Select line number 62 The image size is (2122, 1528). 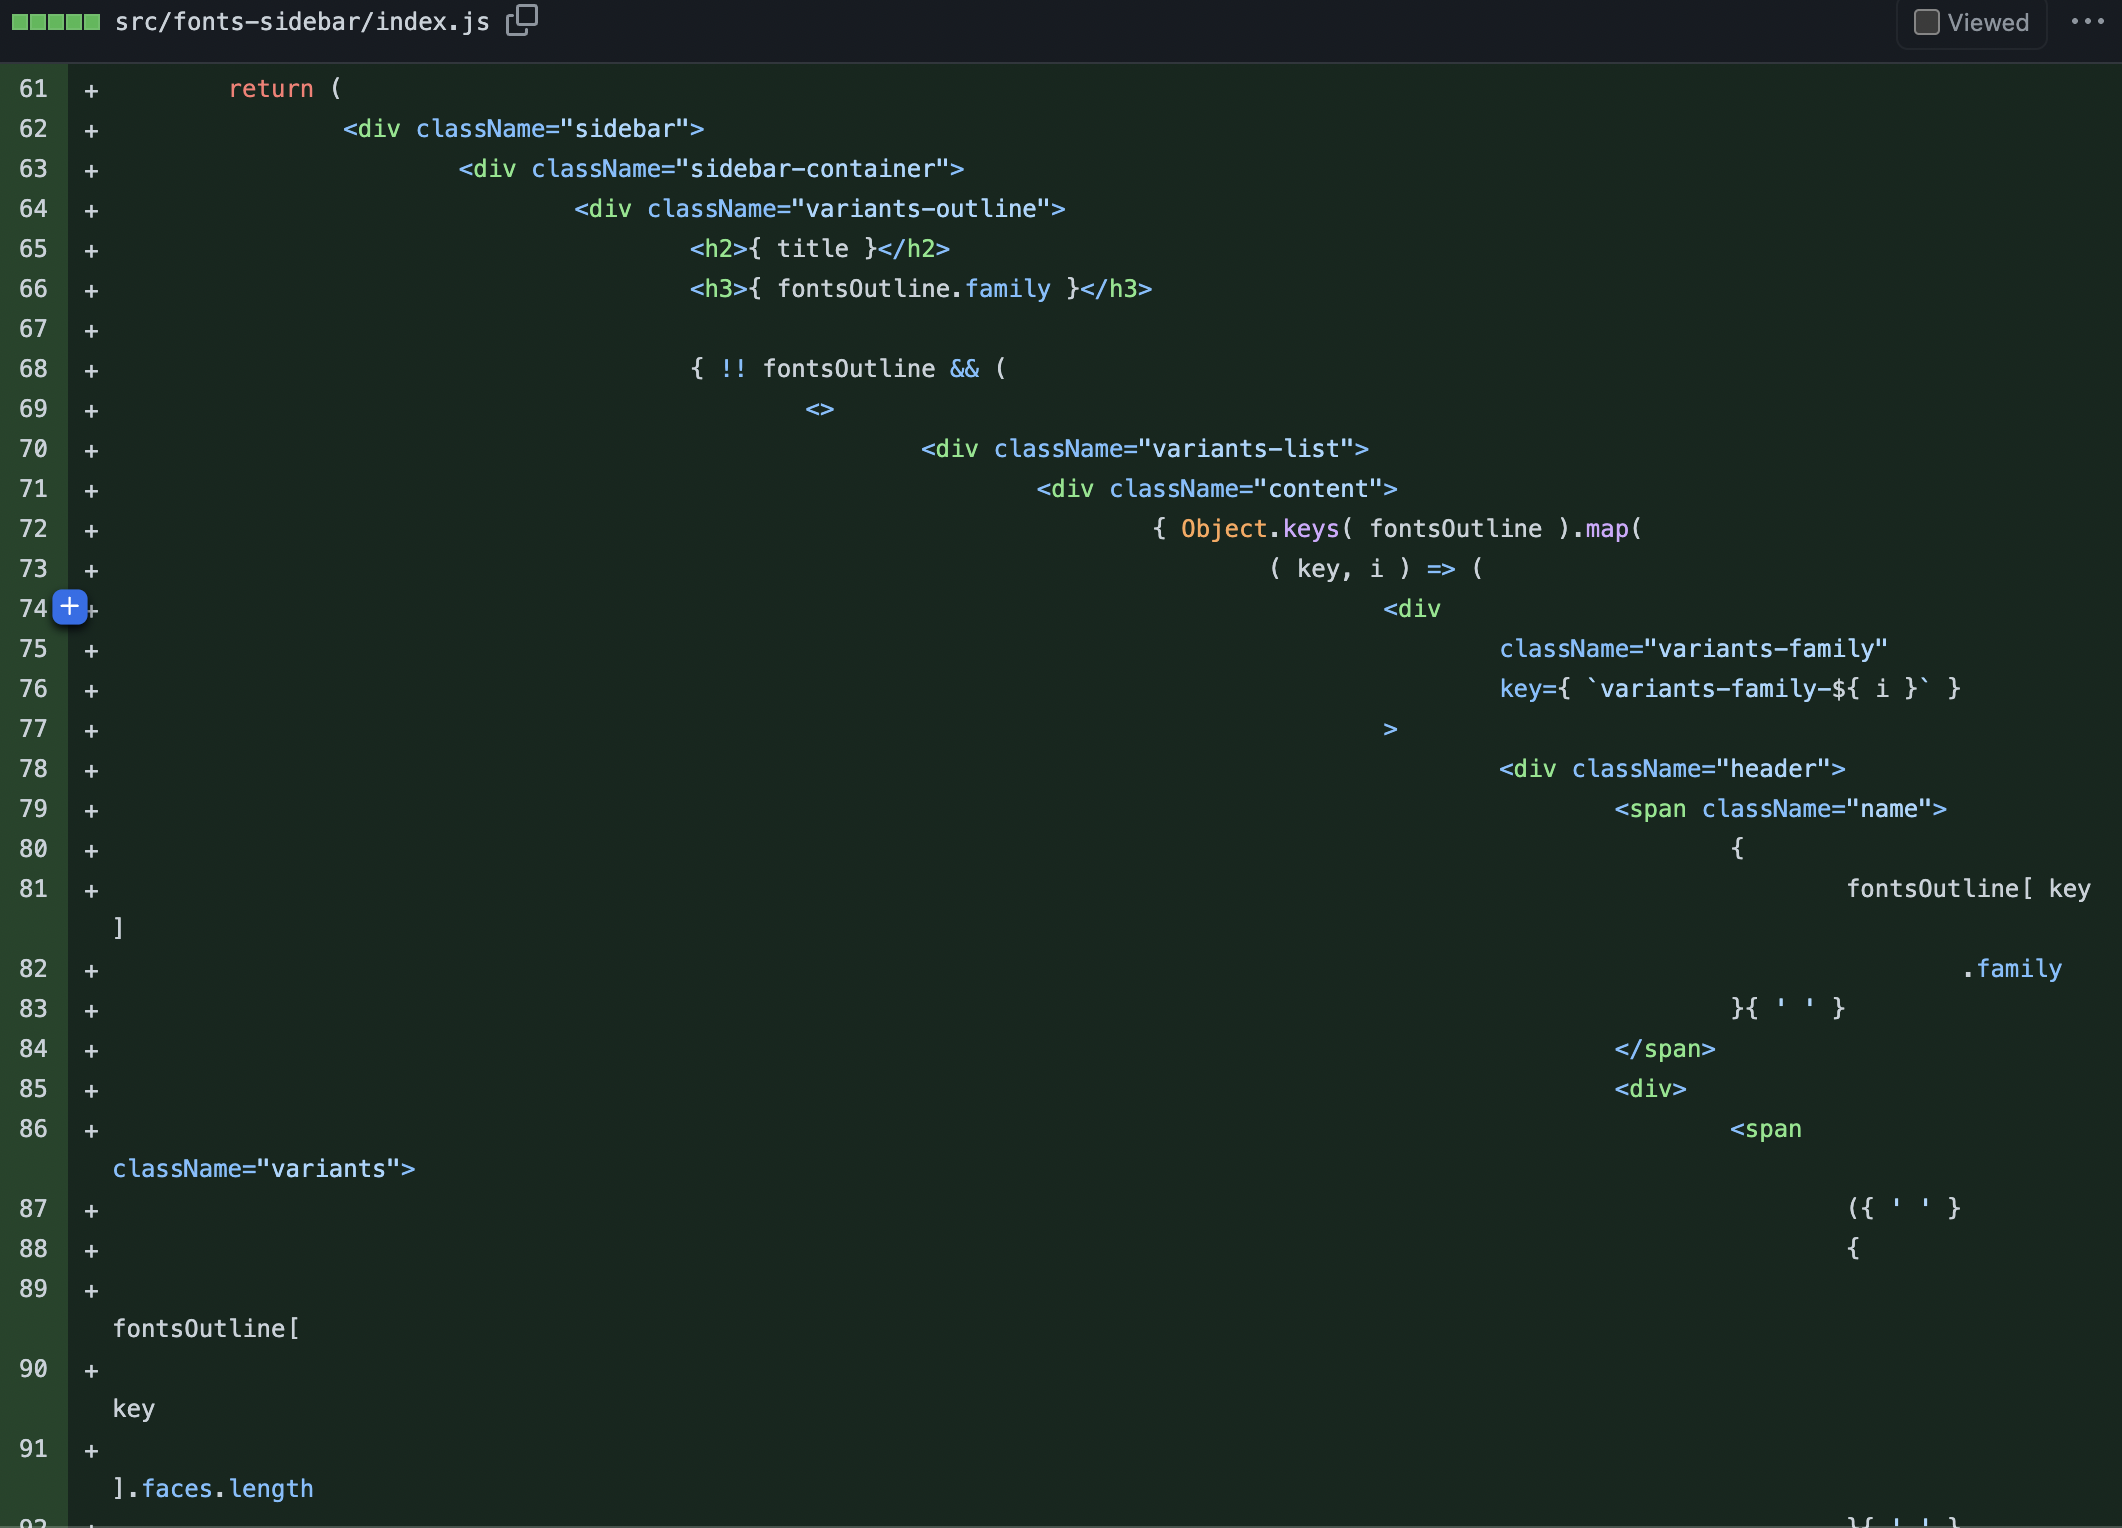(x=33, y=129)
